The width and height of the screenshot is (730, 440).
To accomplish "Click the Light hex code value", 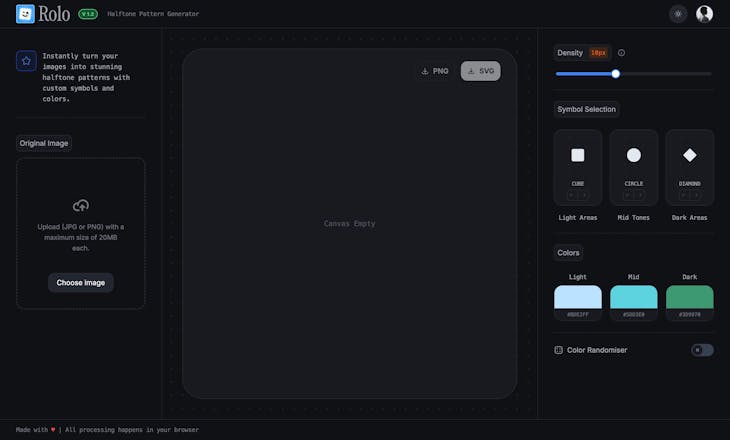I will [578, 315].
